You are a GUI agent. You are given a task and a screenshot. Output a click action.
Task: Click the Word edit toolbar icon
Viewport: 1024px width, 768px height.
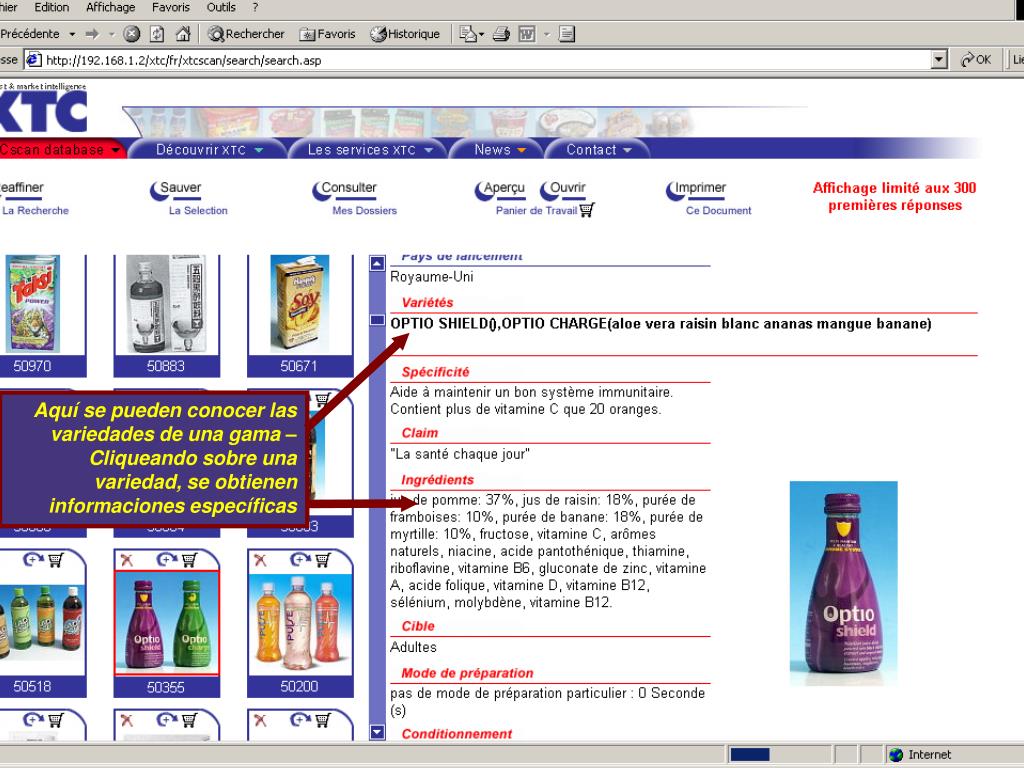coord(526,34)
